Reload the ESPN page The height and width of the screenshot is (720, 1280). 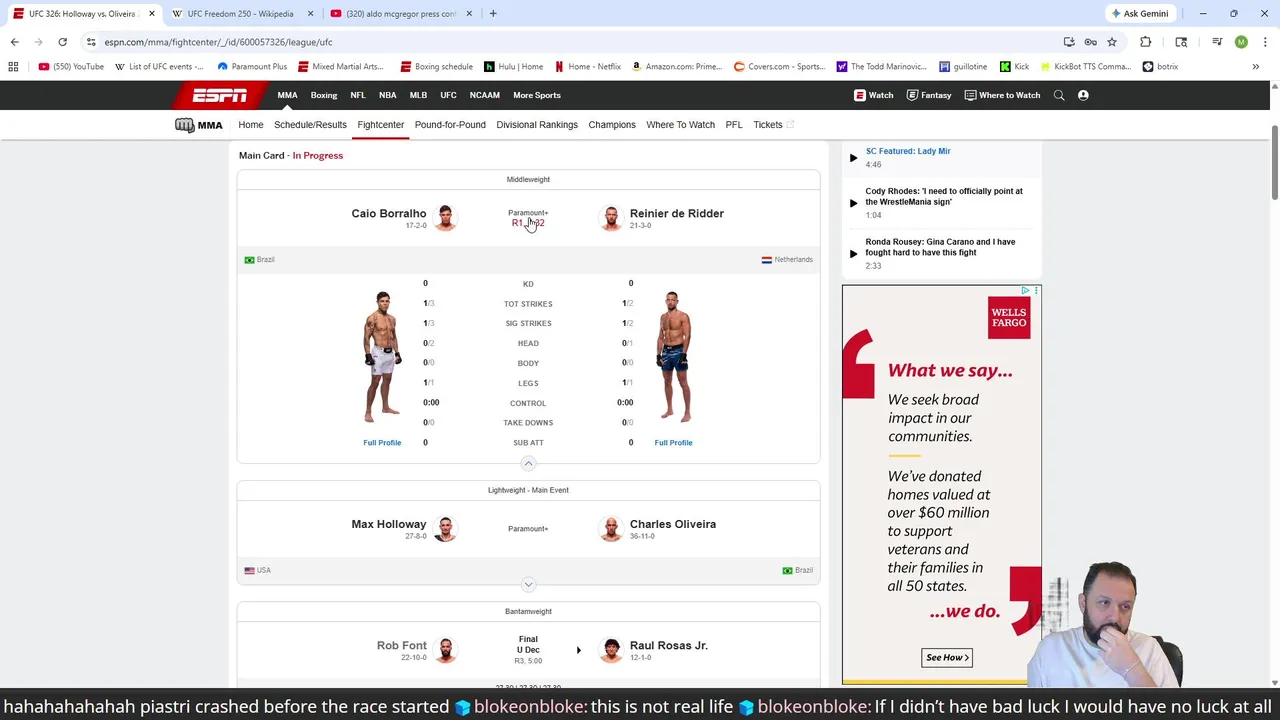coord(62,42)
